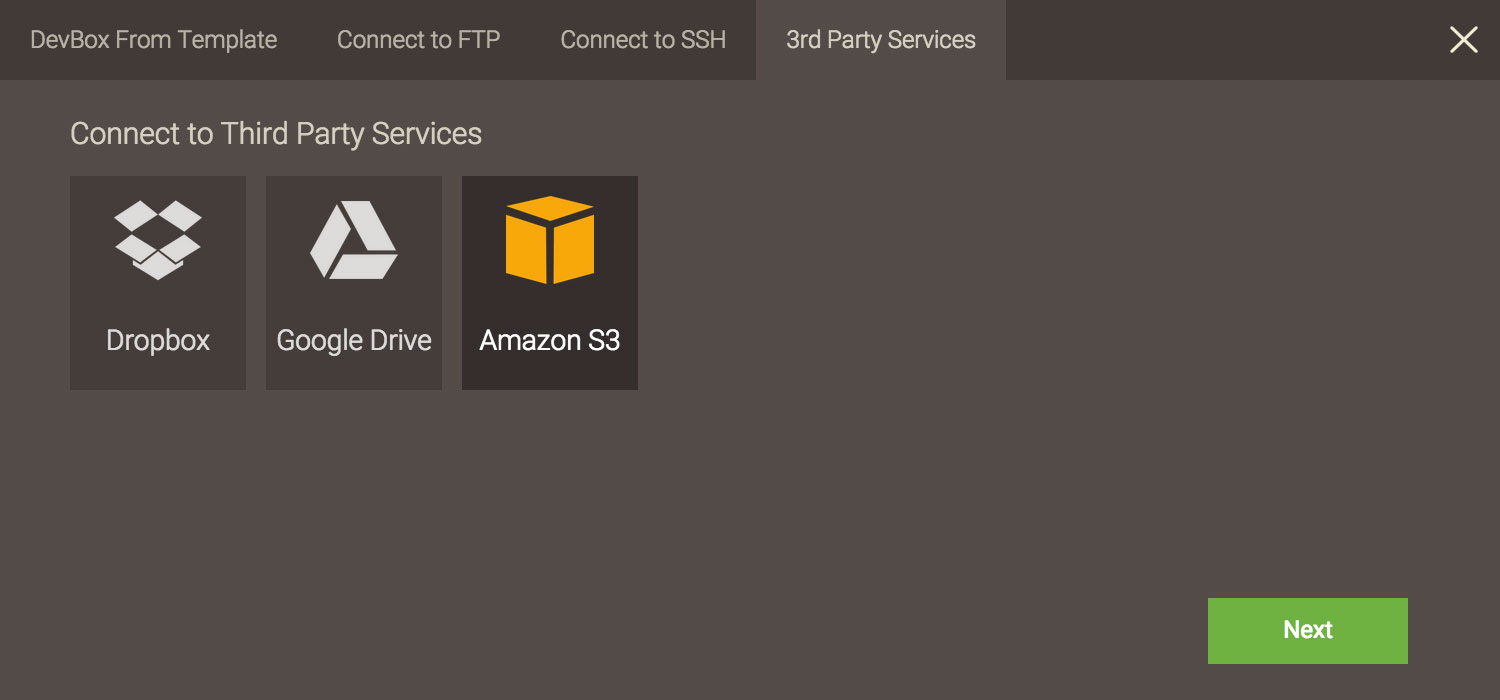Click the 'Connect to Third Party Services' heading
This screenshot has width=1500, height=700.
[x=276, y=134]
